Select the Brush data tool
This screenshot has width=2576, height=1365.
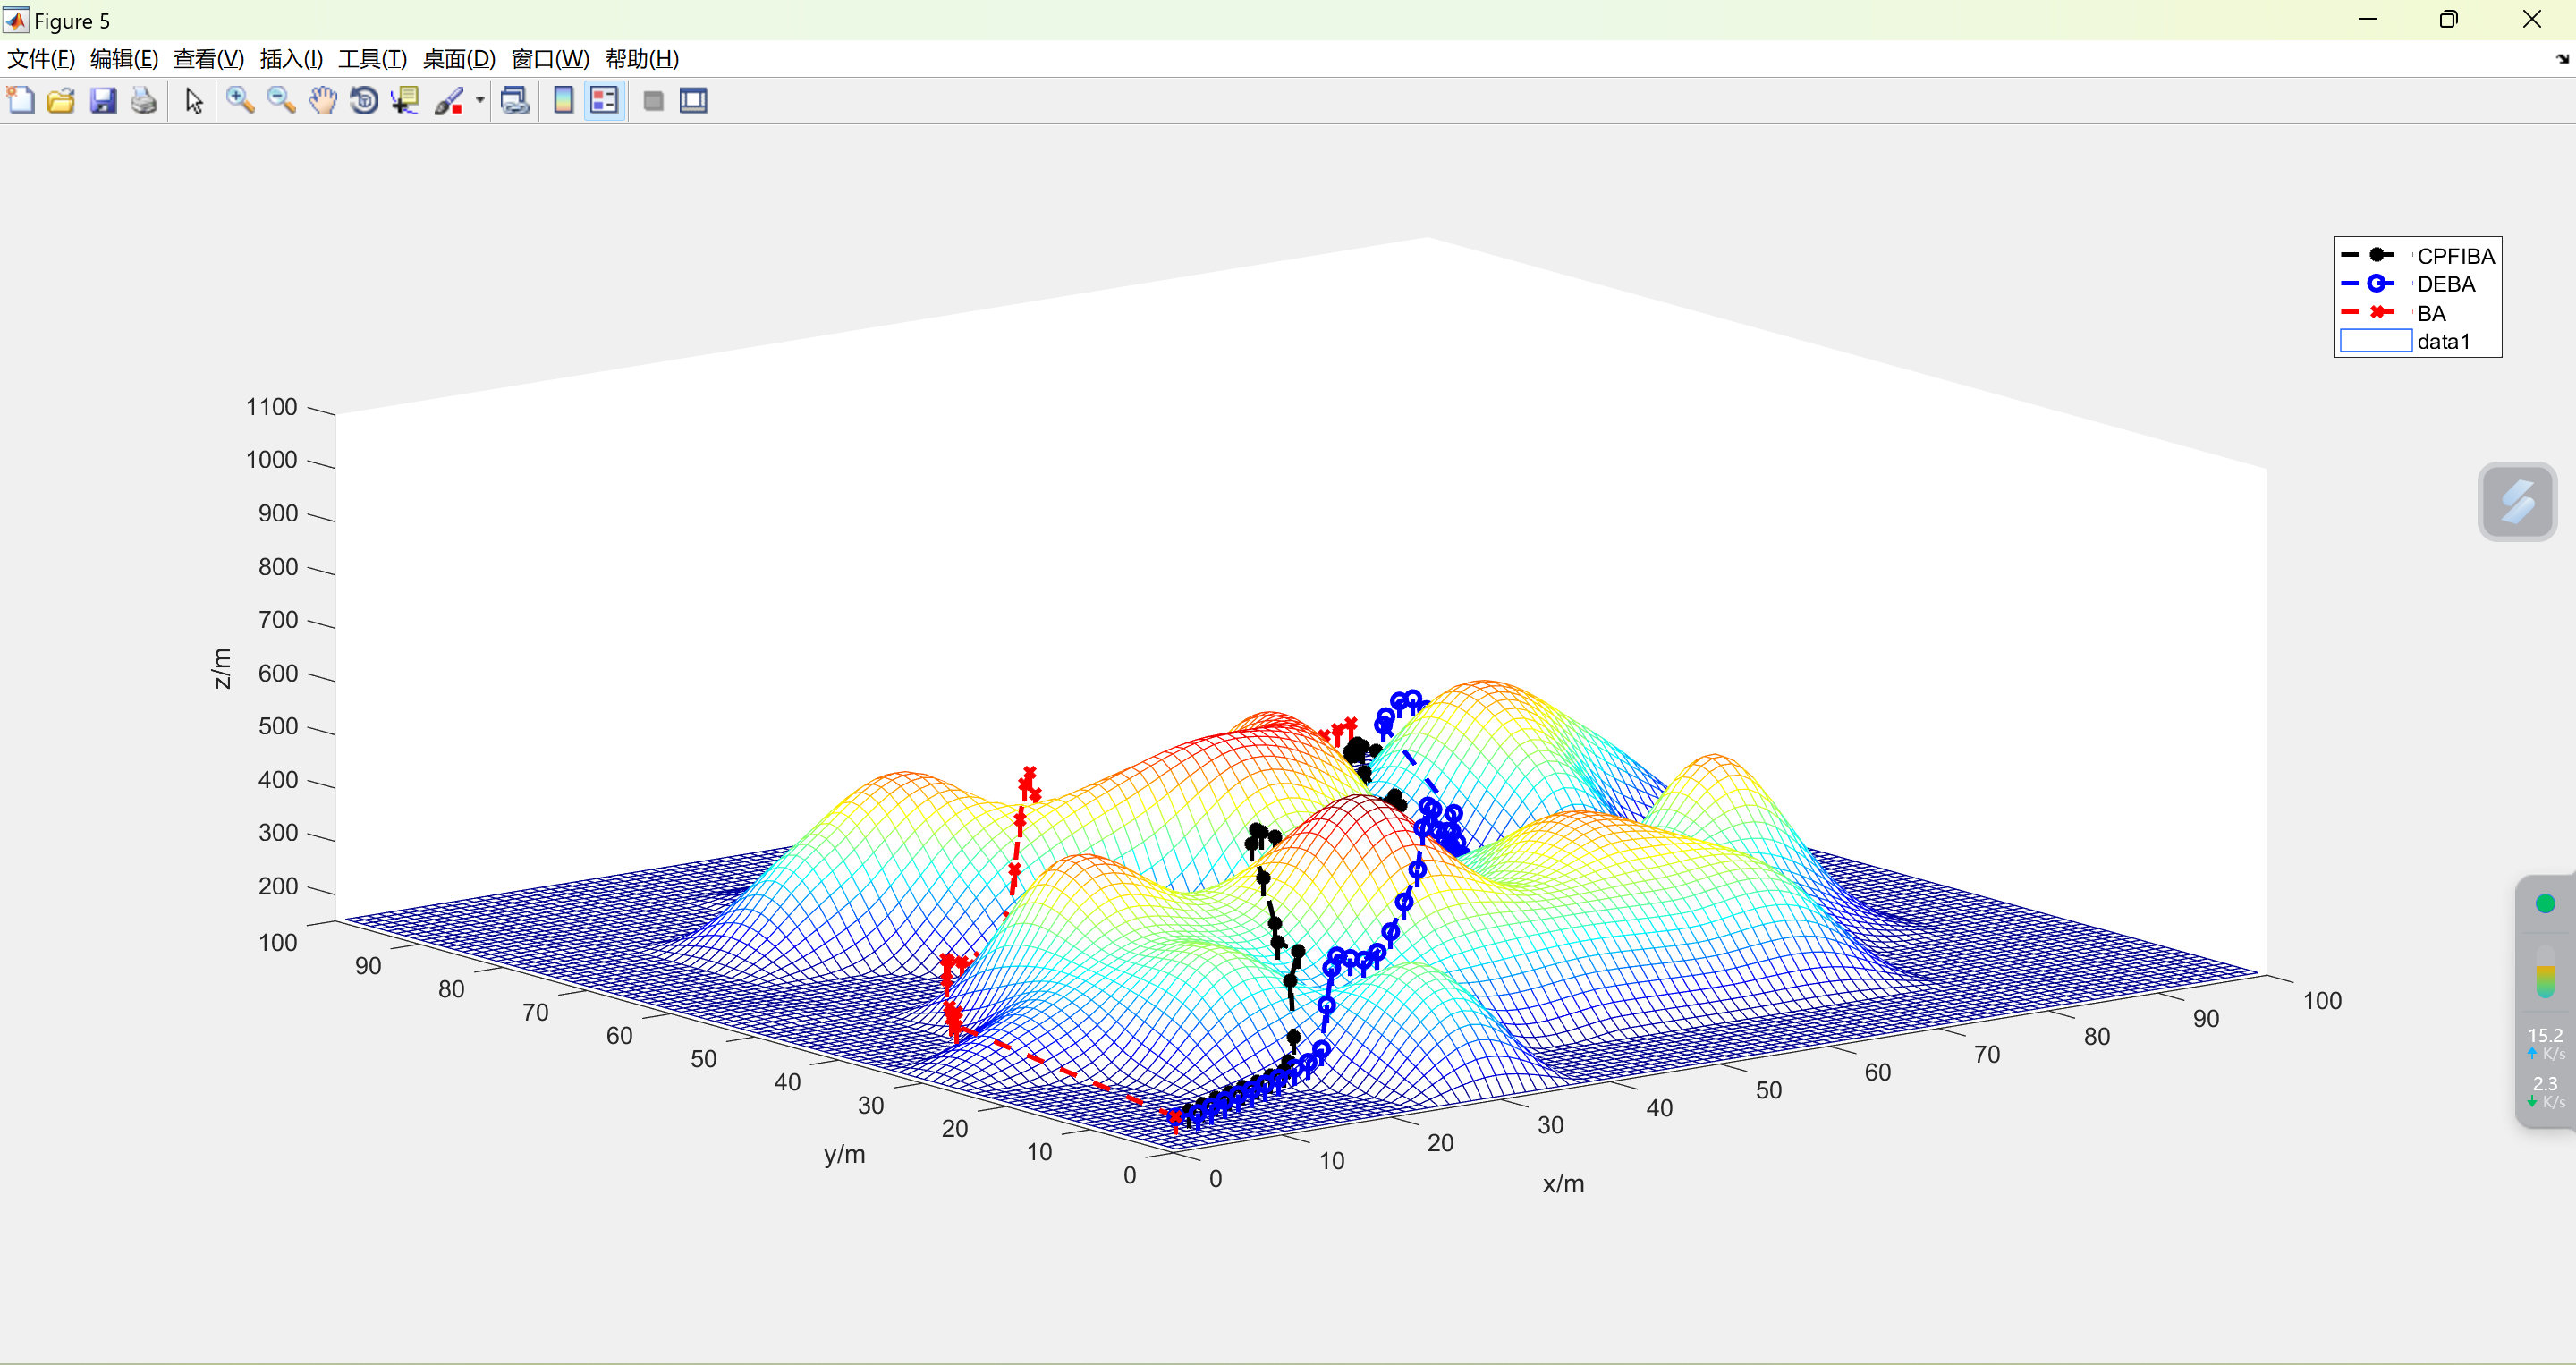coord(449,101)
